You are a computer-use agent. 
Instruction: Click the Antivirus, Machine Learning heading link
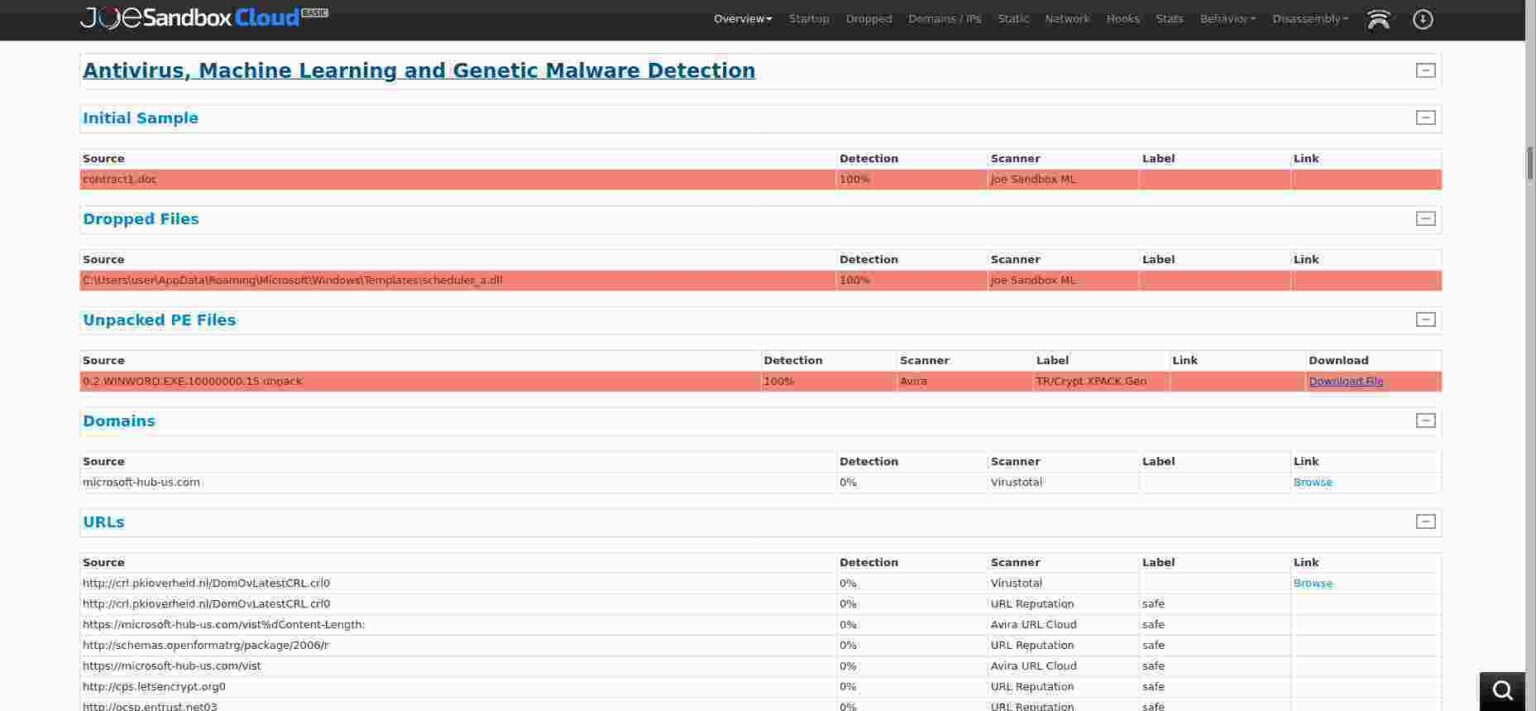(419, 70)
